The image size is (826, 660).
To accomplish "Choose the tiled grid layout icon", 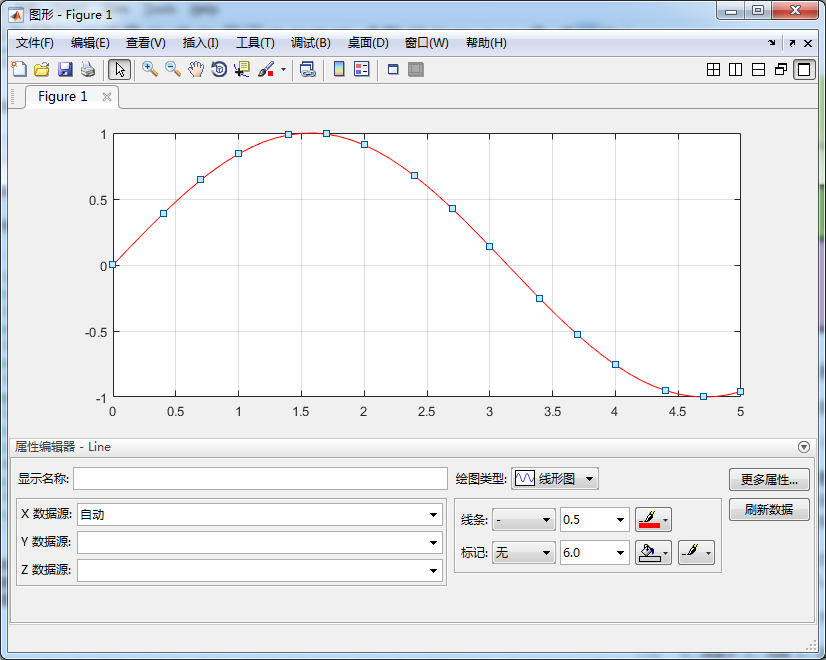I will 713,70.
